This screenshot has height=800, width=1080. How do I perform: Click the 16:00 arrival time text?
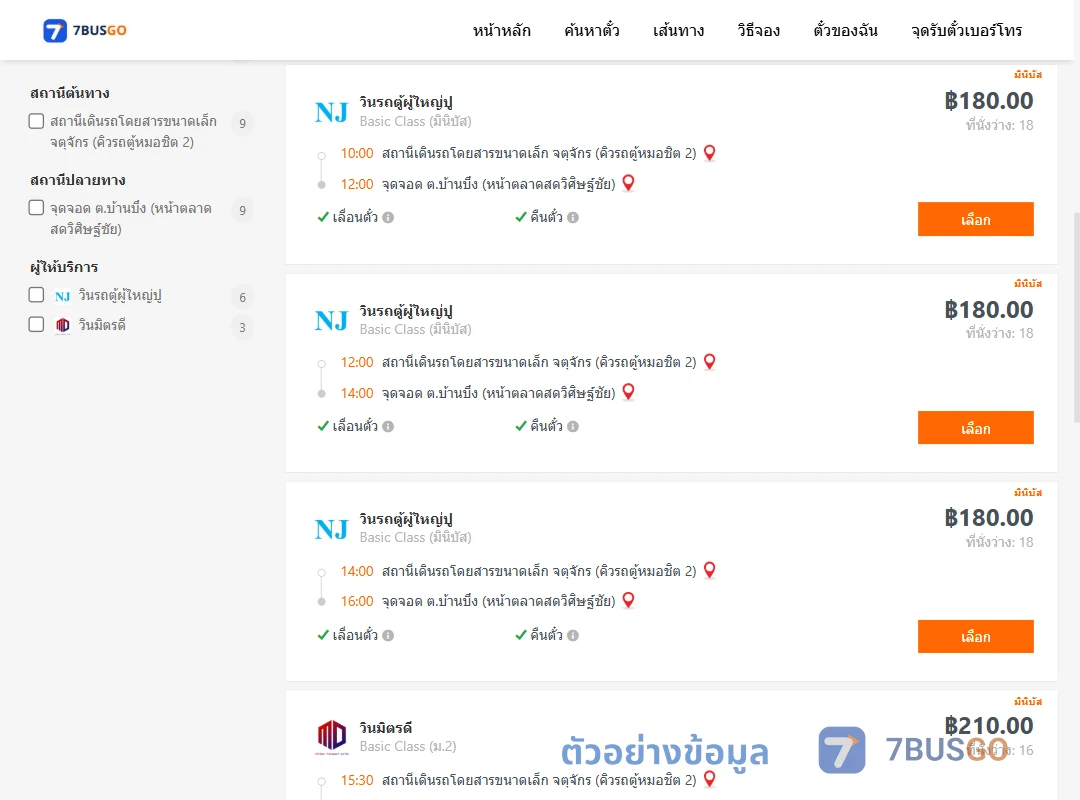click(x=357, y=602)
